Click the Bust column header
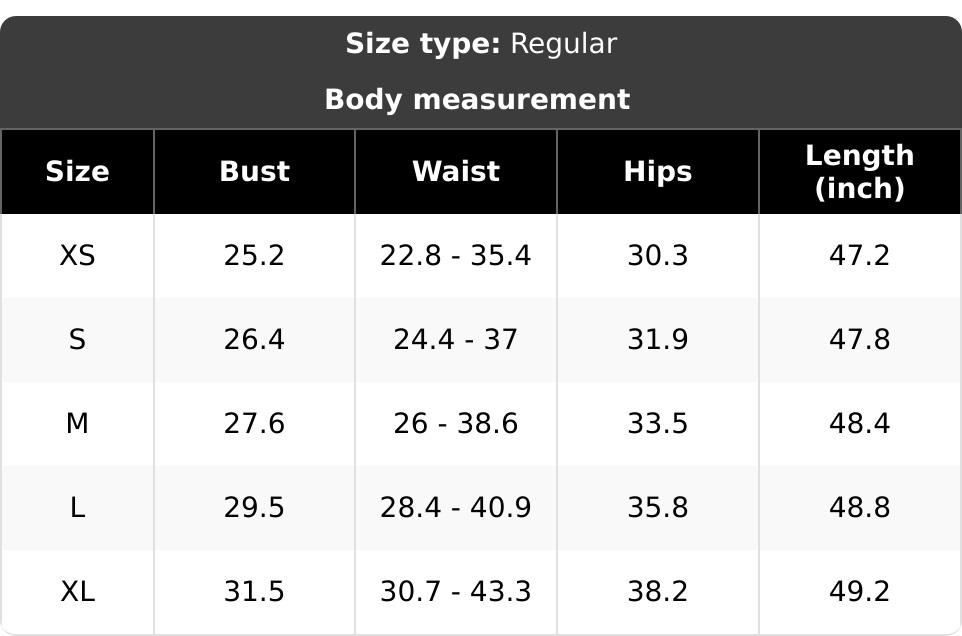The height and width of the screenshot is (636, 962). (x=255, y=172)
